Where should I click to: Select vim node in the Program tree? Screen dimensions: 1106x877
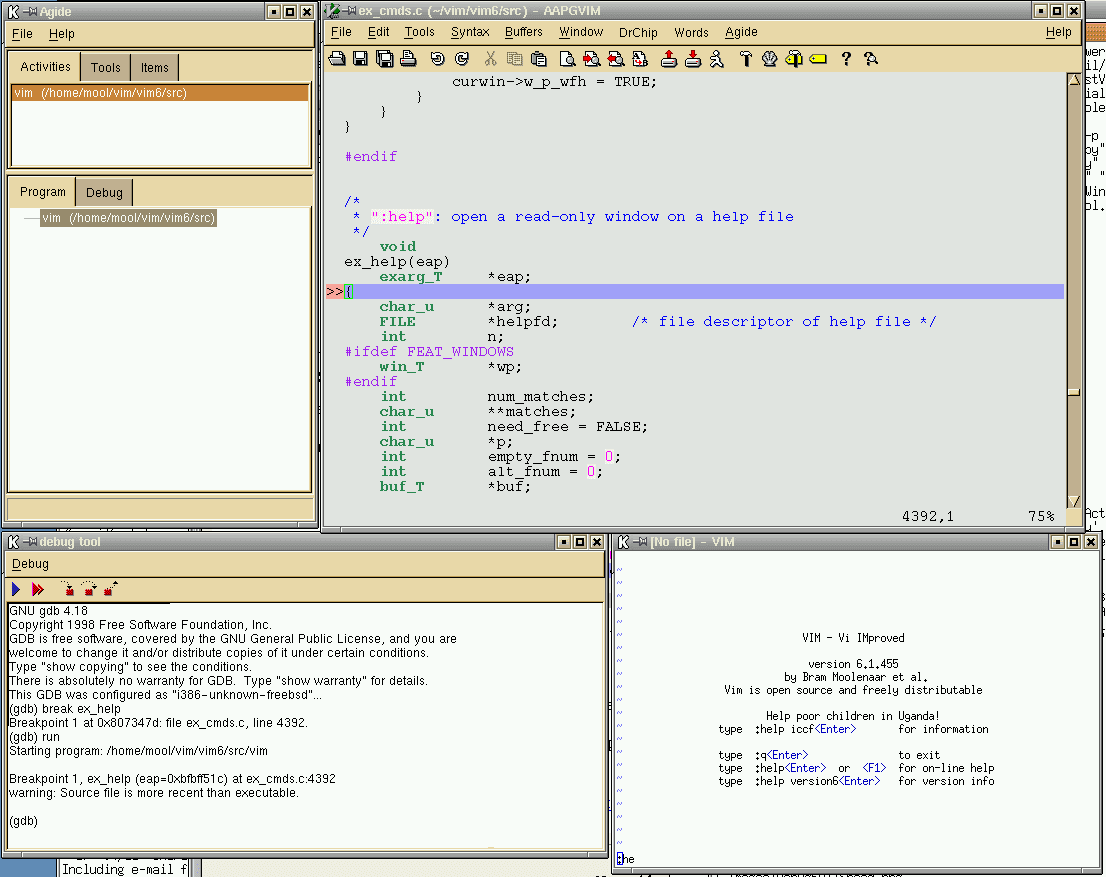tap(128, 218)
